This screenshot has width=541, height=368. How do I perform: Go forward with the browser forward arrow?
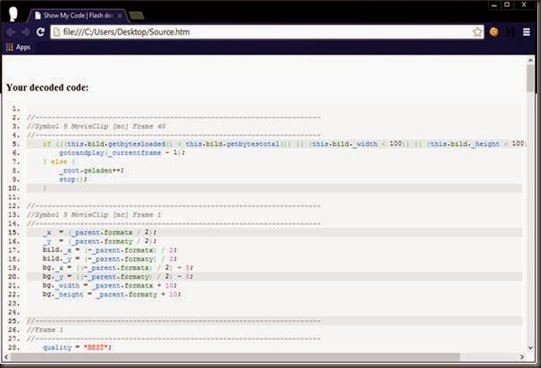pyautogui.click(x=26, y=32)
